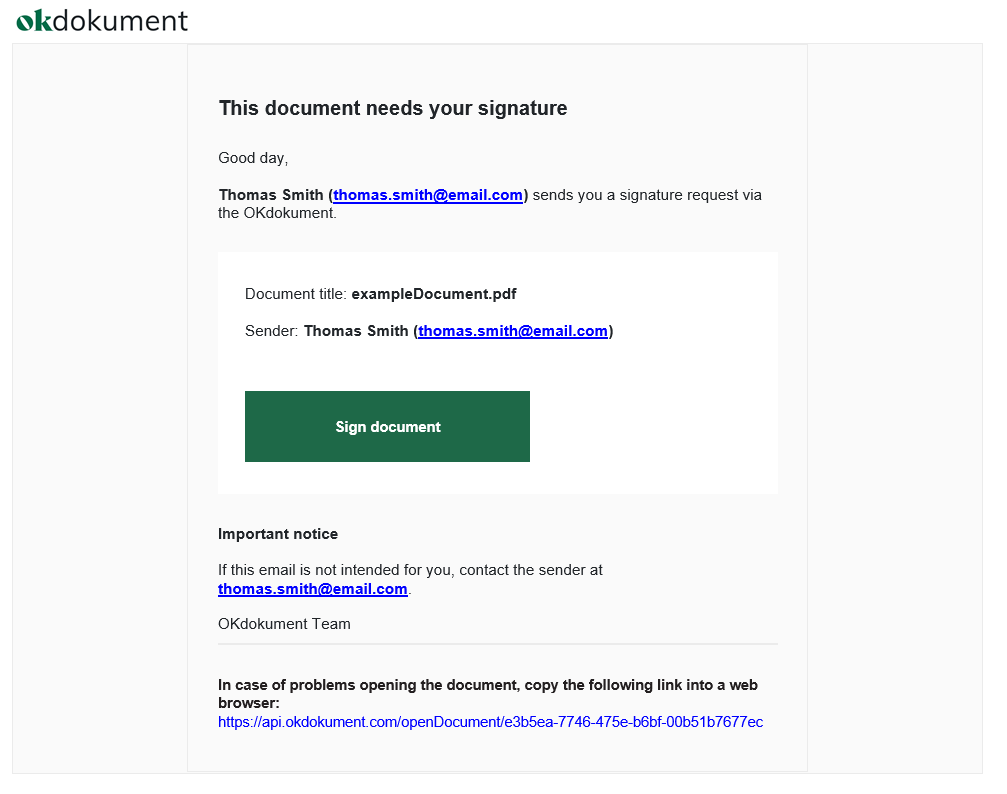The width and height of the screenshot is (1007, 794).
Task: Click 'the OKdokument.' text ending the greeting sentence
Action: tap(277, 213)
